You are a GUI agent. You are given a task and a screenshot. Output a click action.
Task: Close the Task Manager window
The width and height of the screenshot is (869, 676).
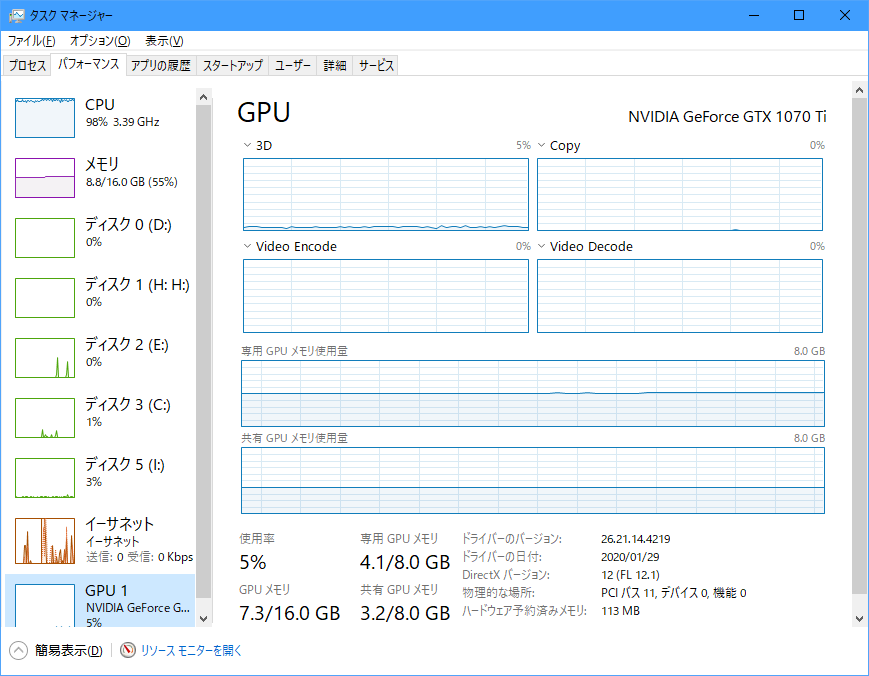[x=845, y=15]
